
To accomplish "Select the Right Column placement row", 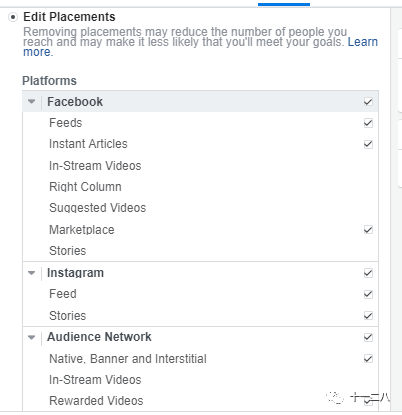I will pos(200,187).
